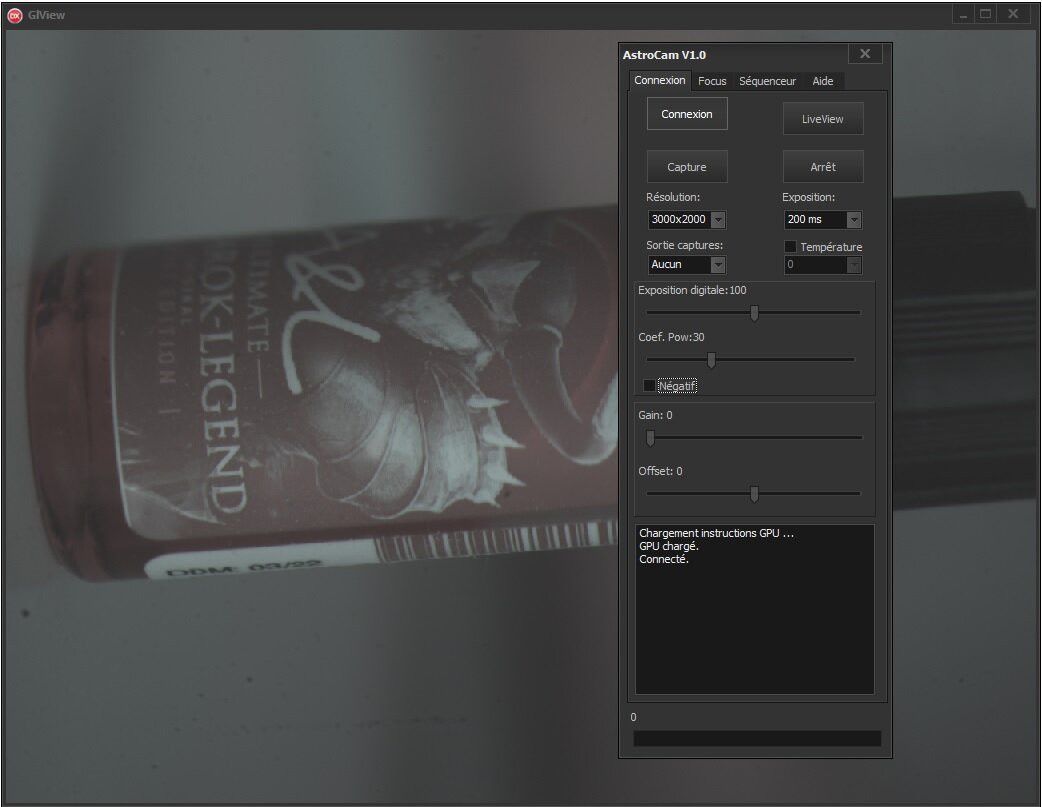Click the Arrêt stop button
This screenshot has height=807, width=1042.
point(823,167)
